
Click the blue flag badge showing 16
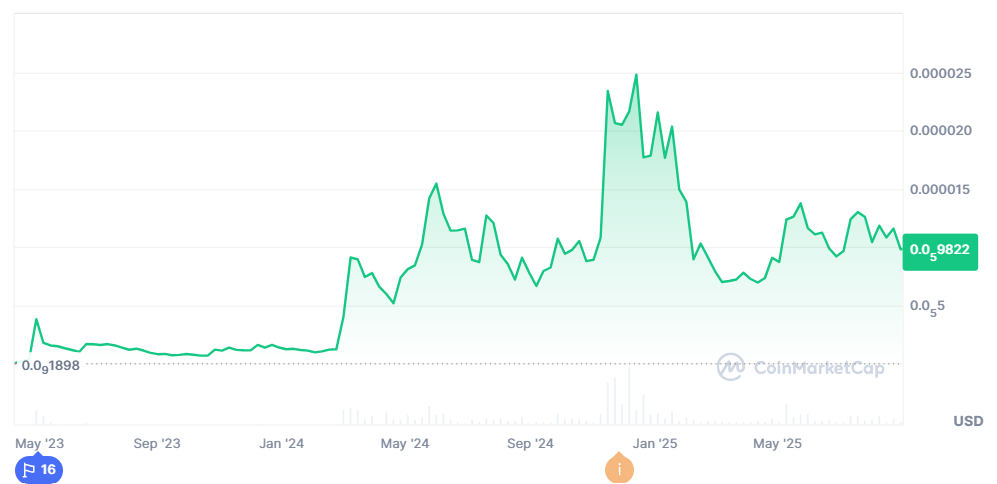pos(39,469)
